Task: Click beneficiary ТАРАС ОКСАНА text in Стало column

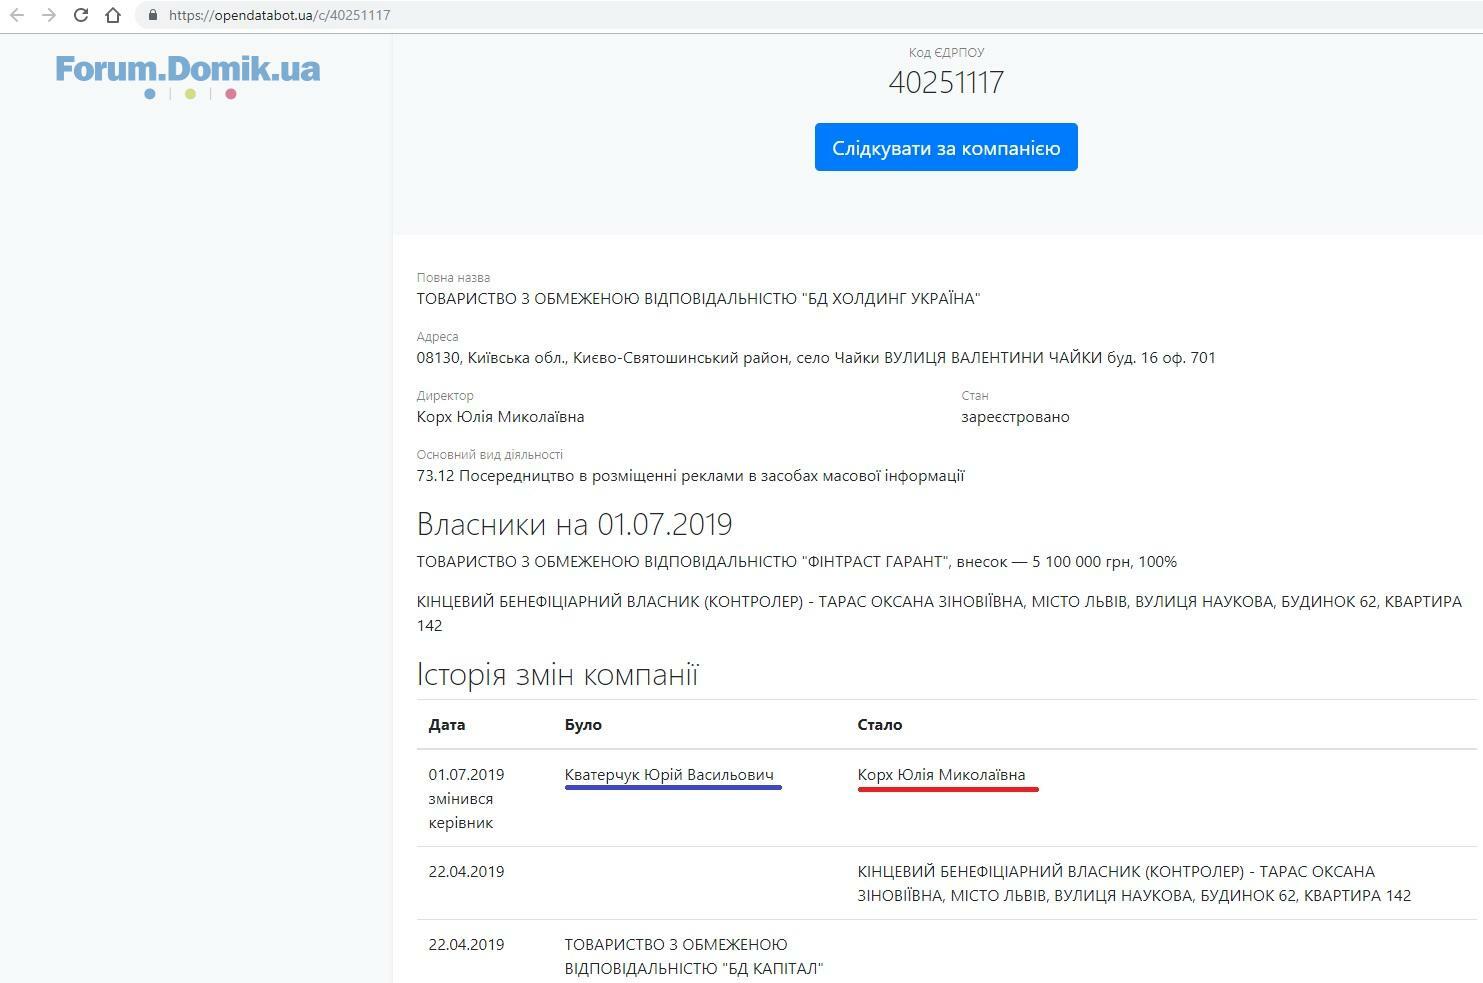Action: tap(1134, 883)
